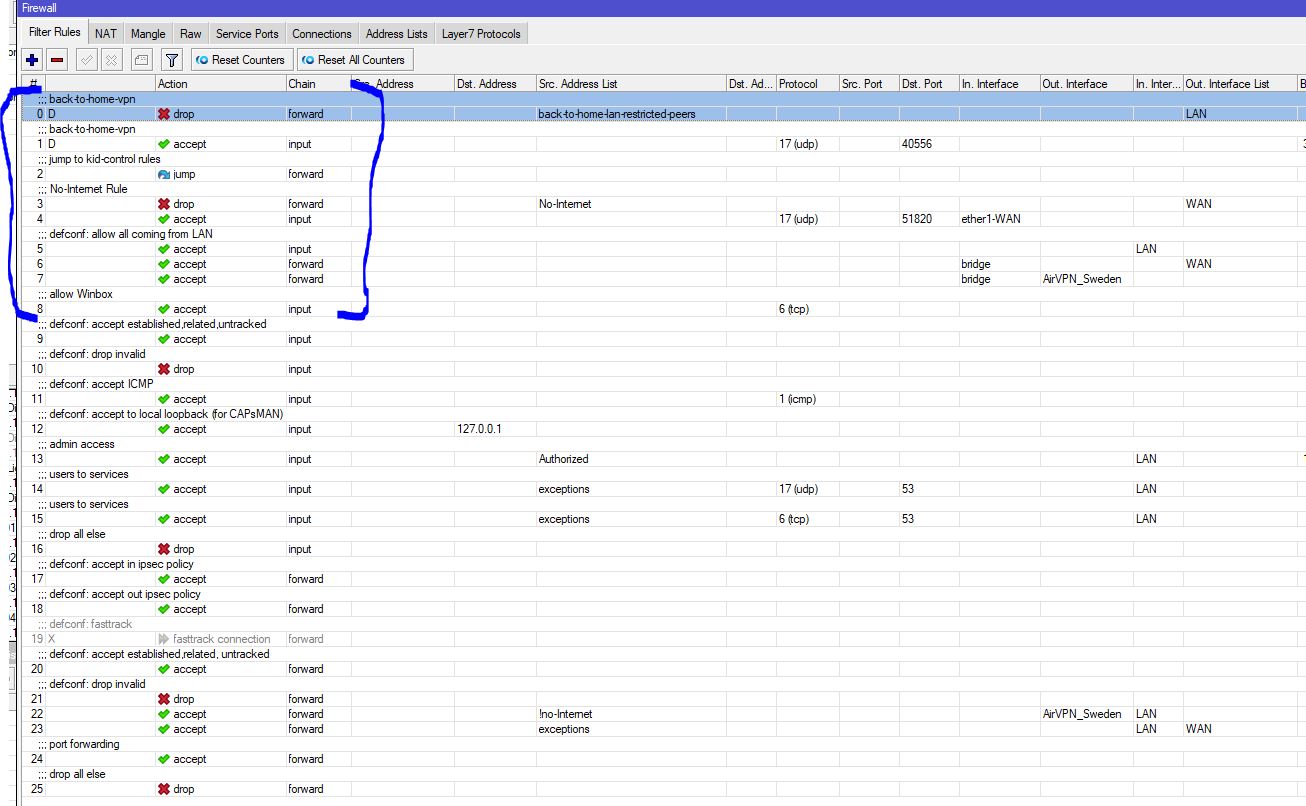View the Connections tab
Image resolution: width=1306 pixels, height=806 pixels.
(322, 34)
